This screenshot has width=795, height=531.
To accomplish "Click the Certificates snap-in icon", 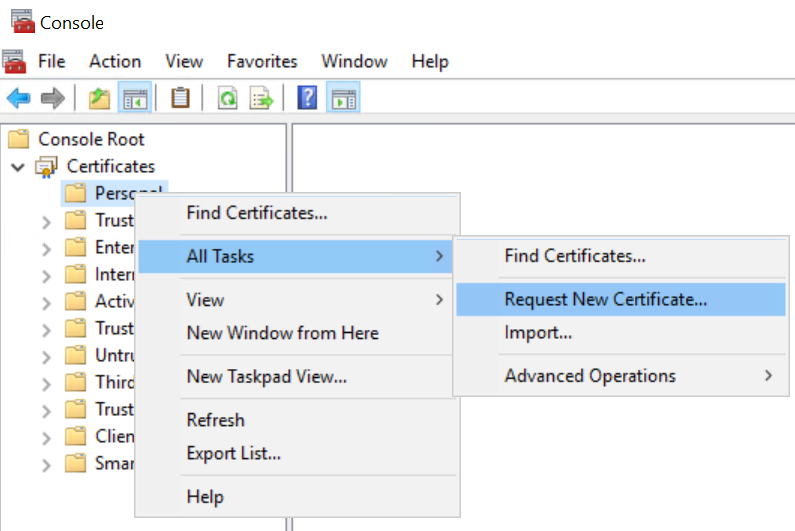I will pos(46,167).
